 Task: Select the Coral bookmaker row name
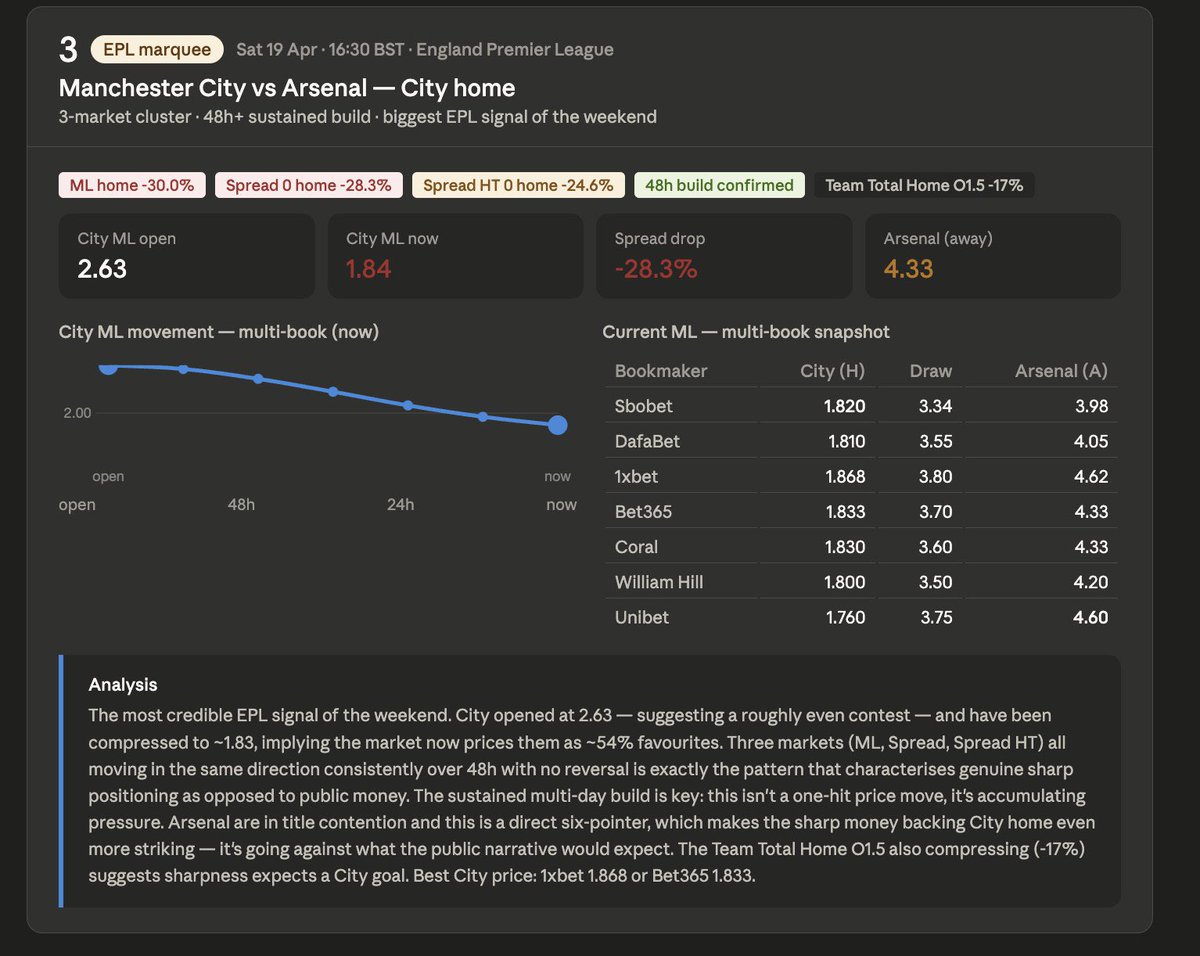(x=636, y=547)
